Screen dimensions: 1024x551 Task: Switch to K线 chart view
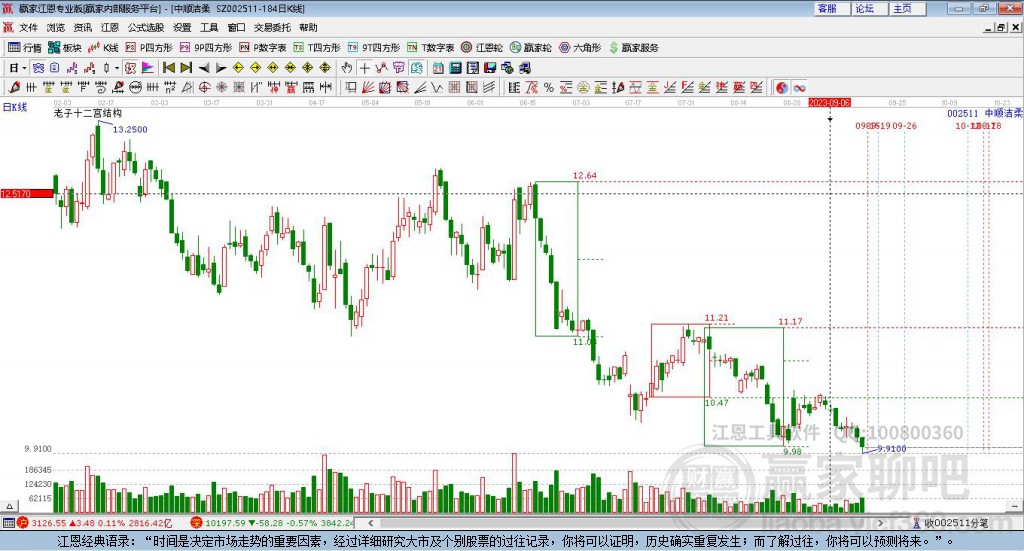click(x=104, y=48)
